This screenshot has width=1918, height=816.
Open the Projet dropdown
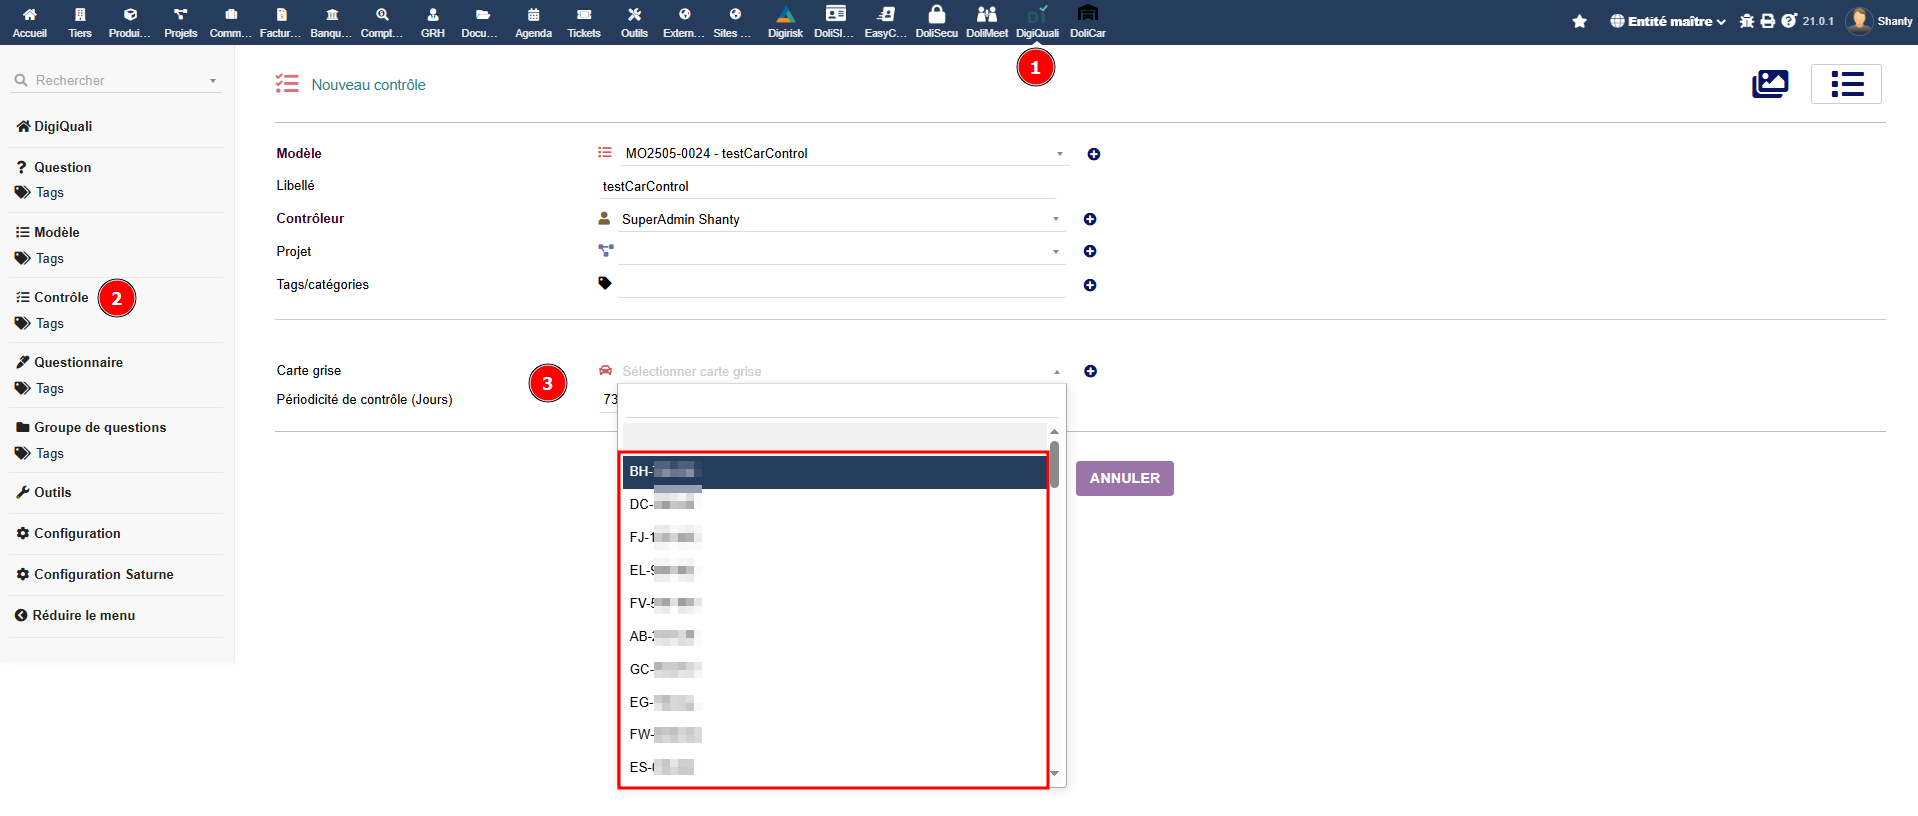tap(840, 251)
